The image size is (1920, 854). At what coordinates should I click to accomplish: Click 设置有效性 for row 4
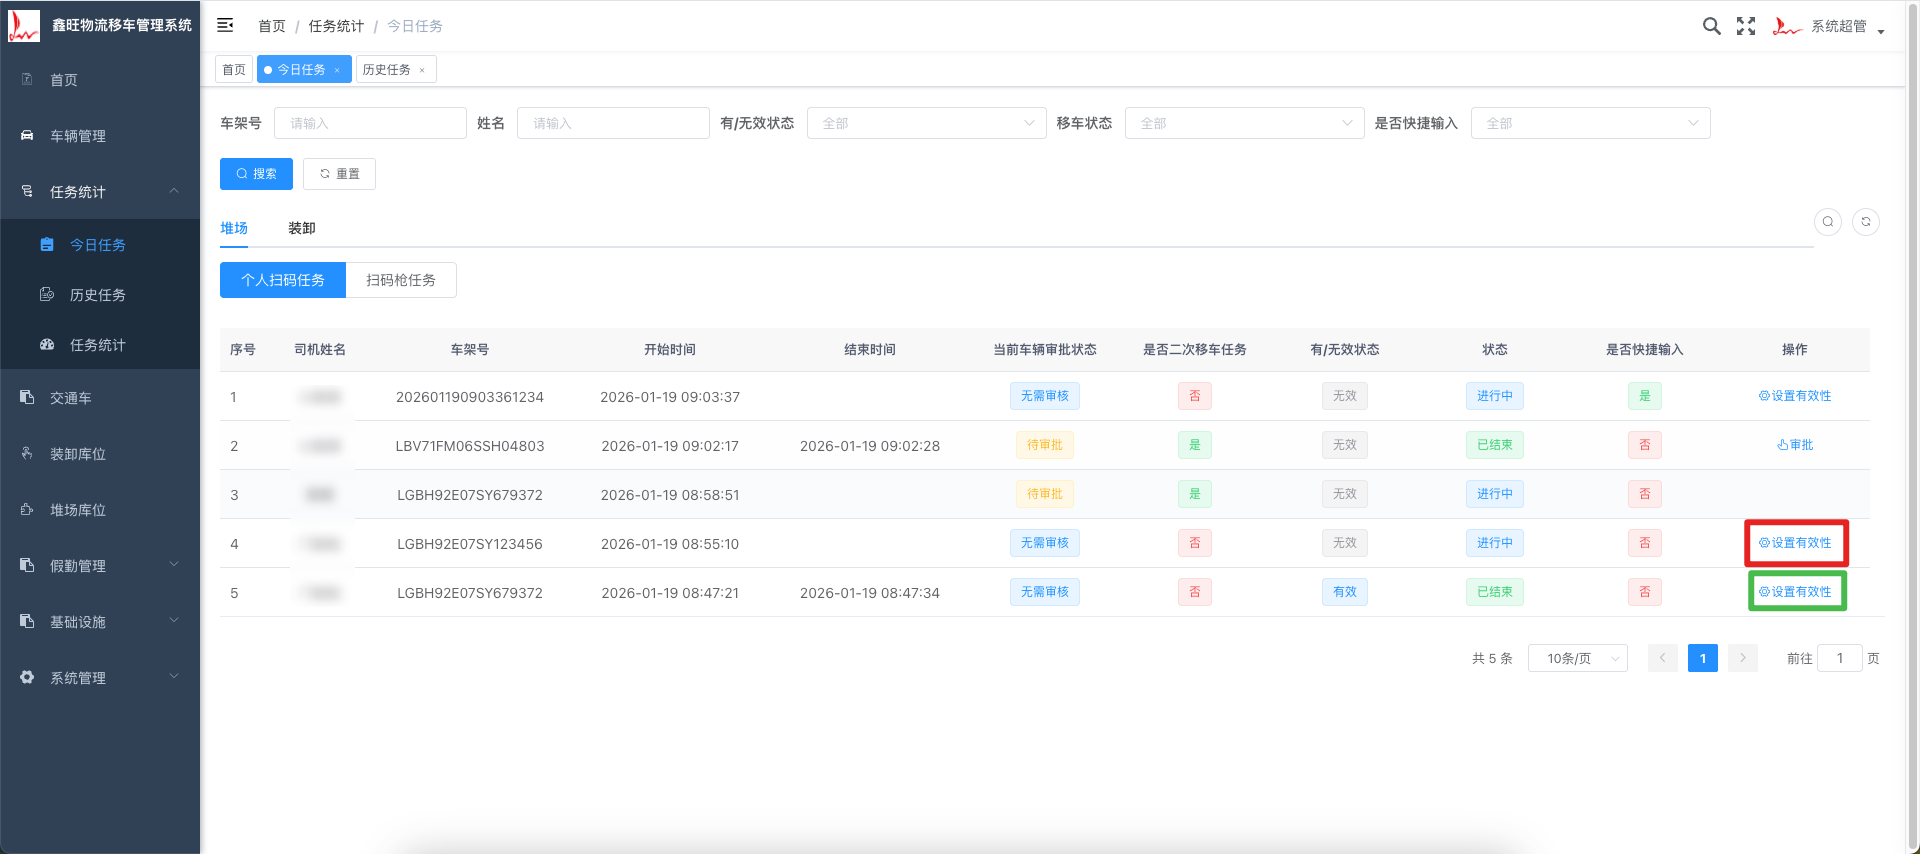coord(1795,543)
